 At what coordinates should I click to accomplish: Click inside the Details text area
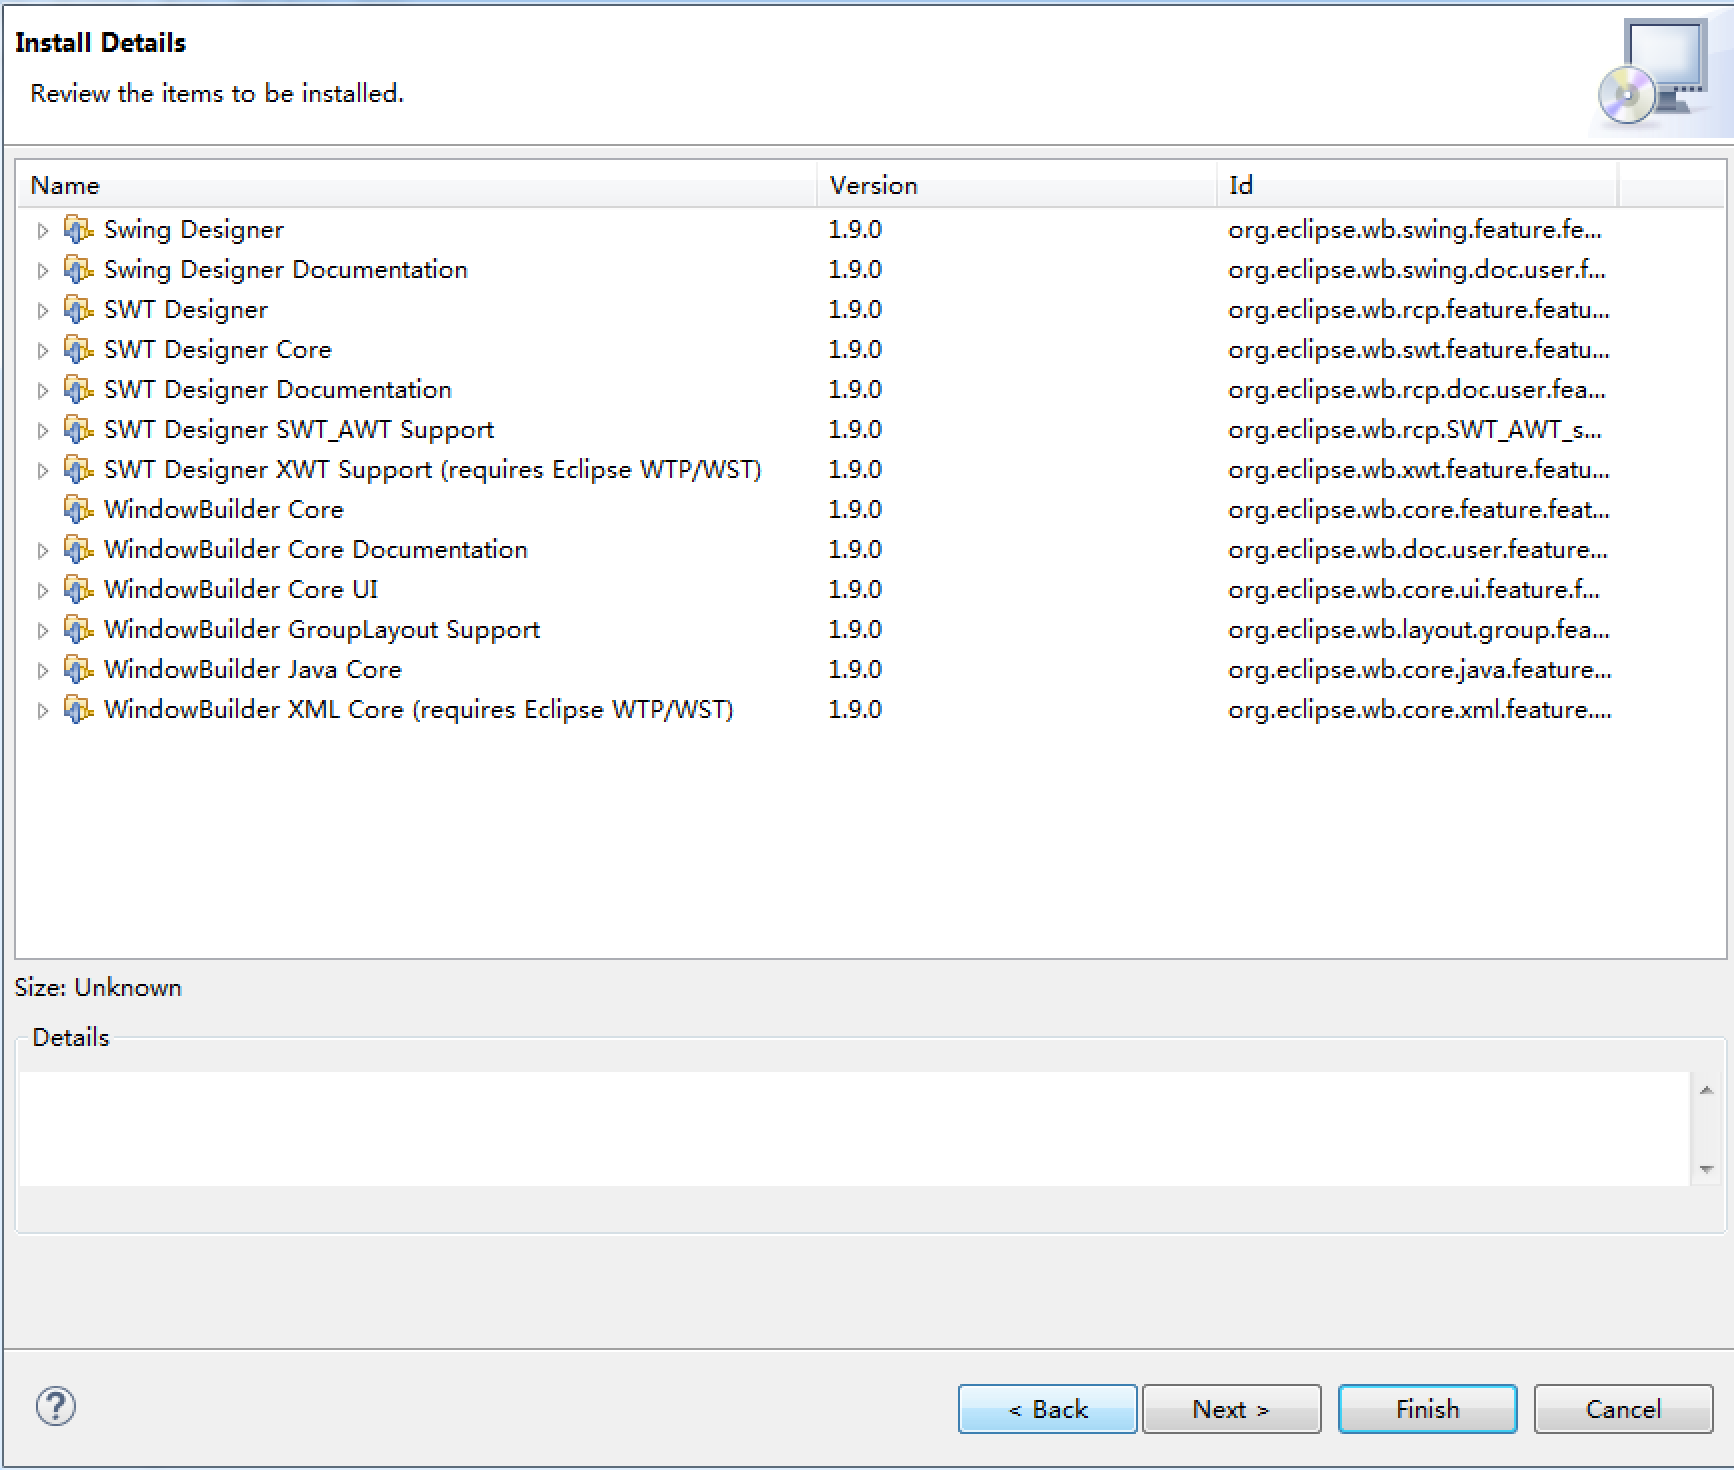coord(855,1129)
